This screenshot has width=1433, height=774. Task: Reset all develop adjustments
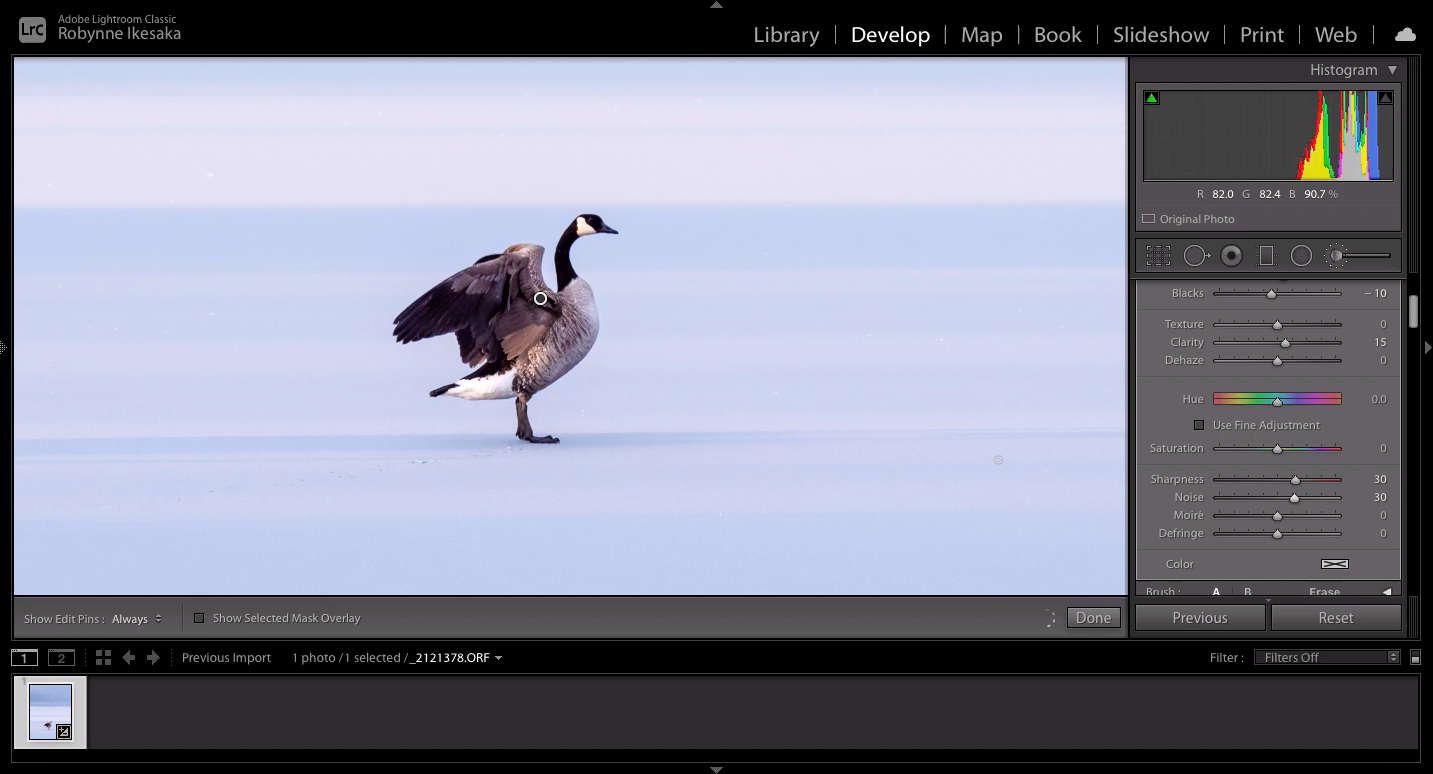1336,617
